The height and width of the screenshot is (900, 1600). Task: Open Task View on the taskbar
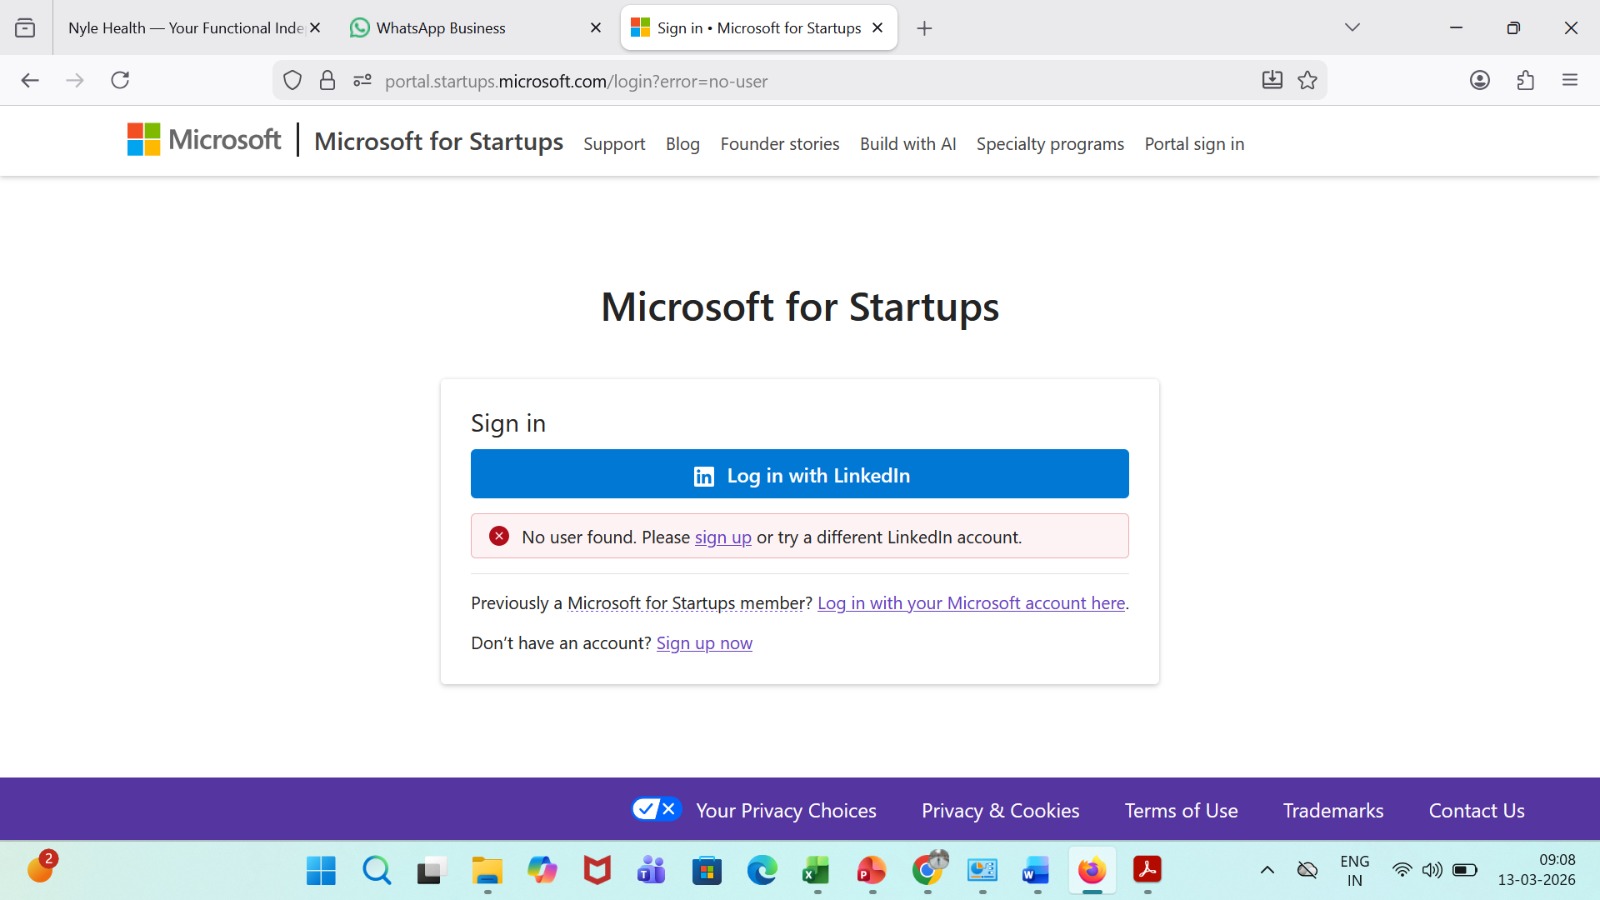click(431, 871)
